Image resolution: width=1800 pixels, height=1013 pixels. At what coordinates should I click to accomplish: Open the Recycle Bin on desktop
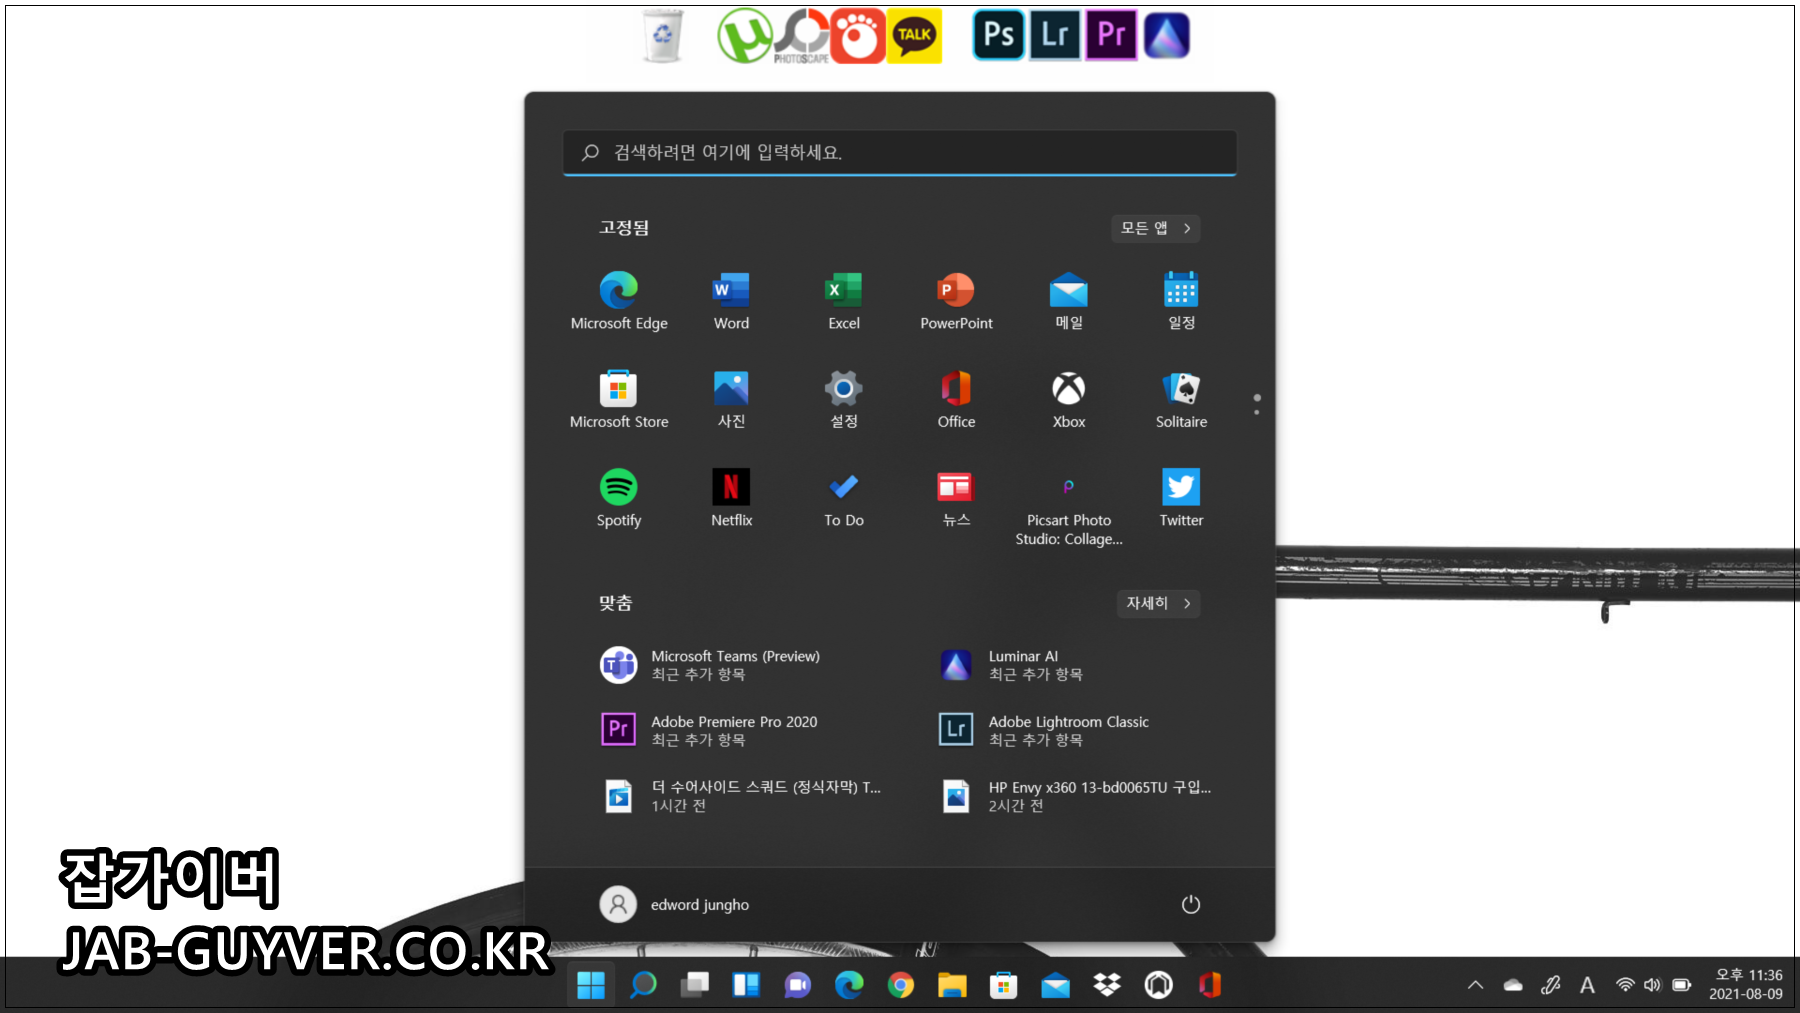pyautogui.click(x=662, y=36)
